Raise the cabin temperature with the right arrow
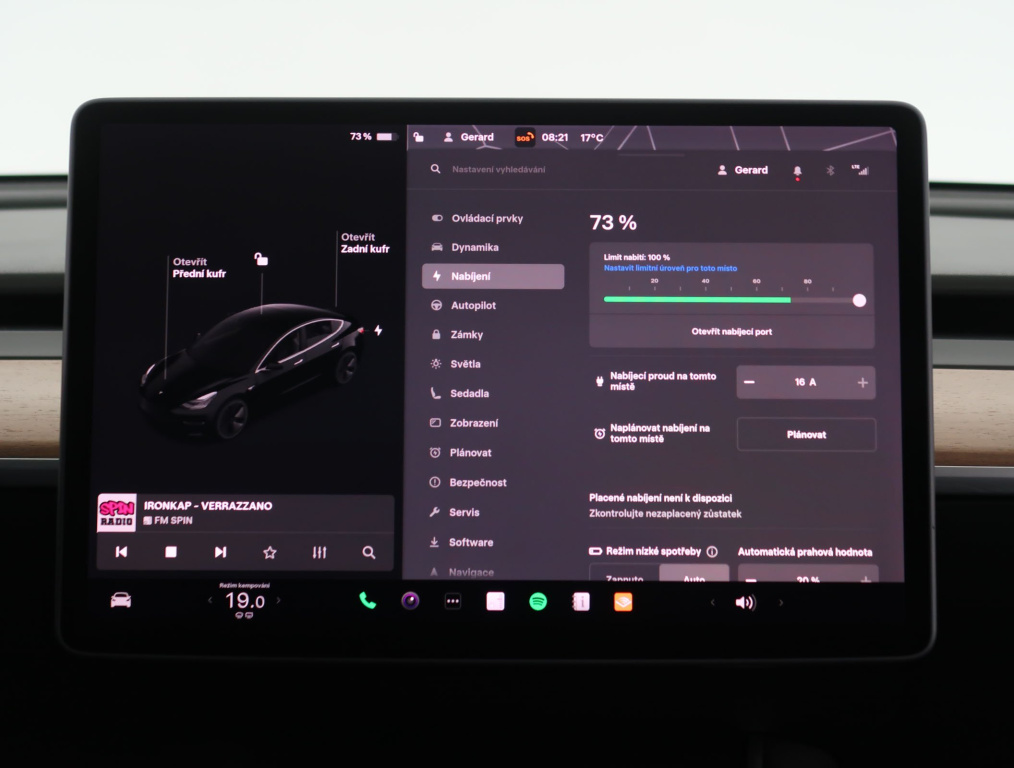Viewport: 1014px width, 768px height. [279, 600]
